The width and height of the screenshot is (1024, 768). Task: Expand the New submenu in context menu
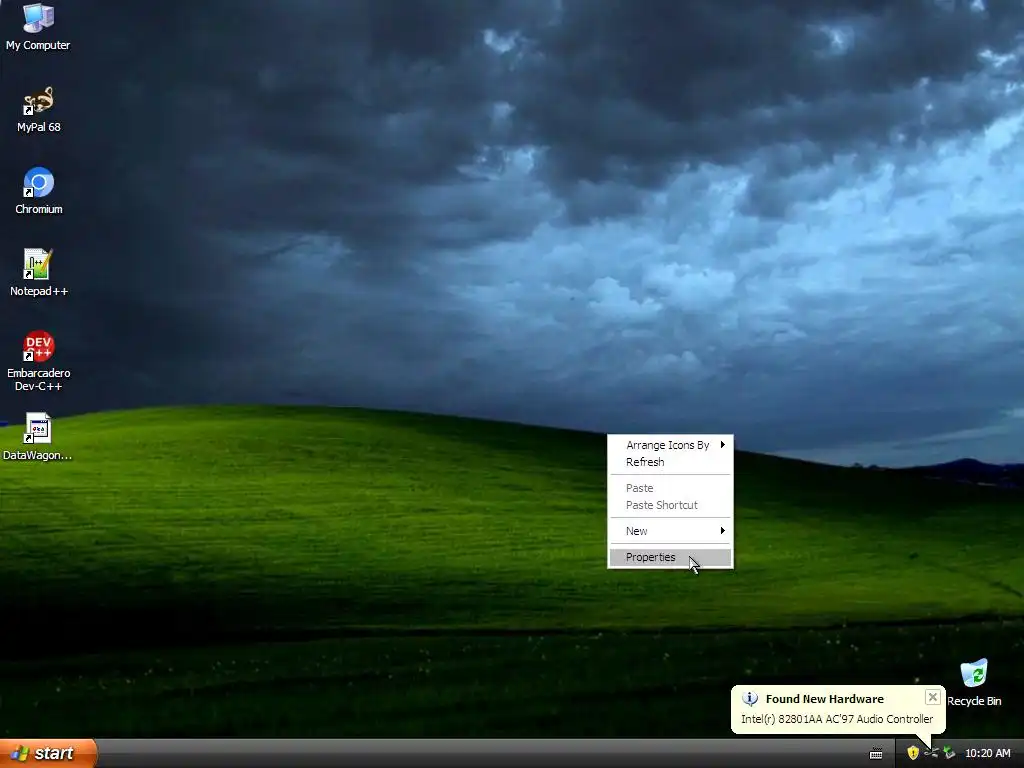click(671, 531)
